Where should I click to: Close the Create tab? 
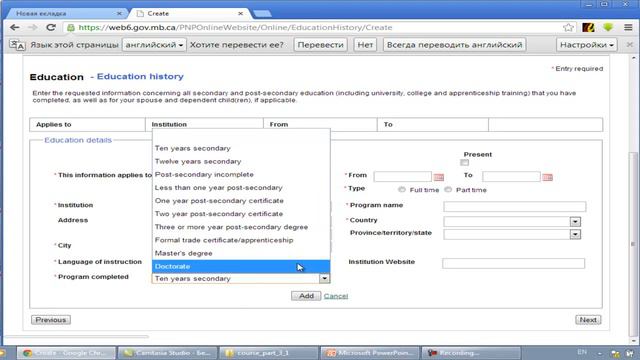pyautogui.click(x=240, y=13)
